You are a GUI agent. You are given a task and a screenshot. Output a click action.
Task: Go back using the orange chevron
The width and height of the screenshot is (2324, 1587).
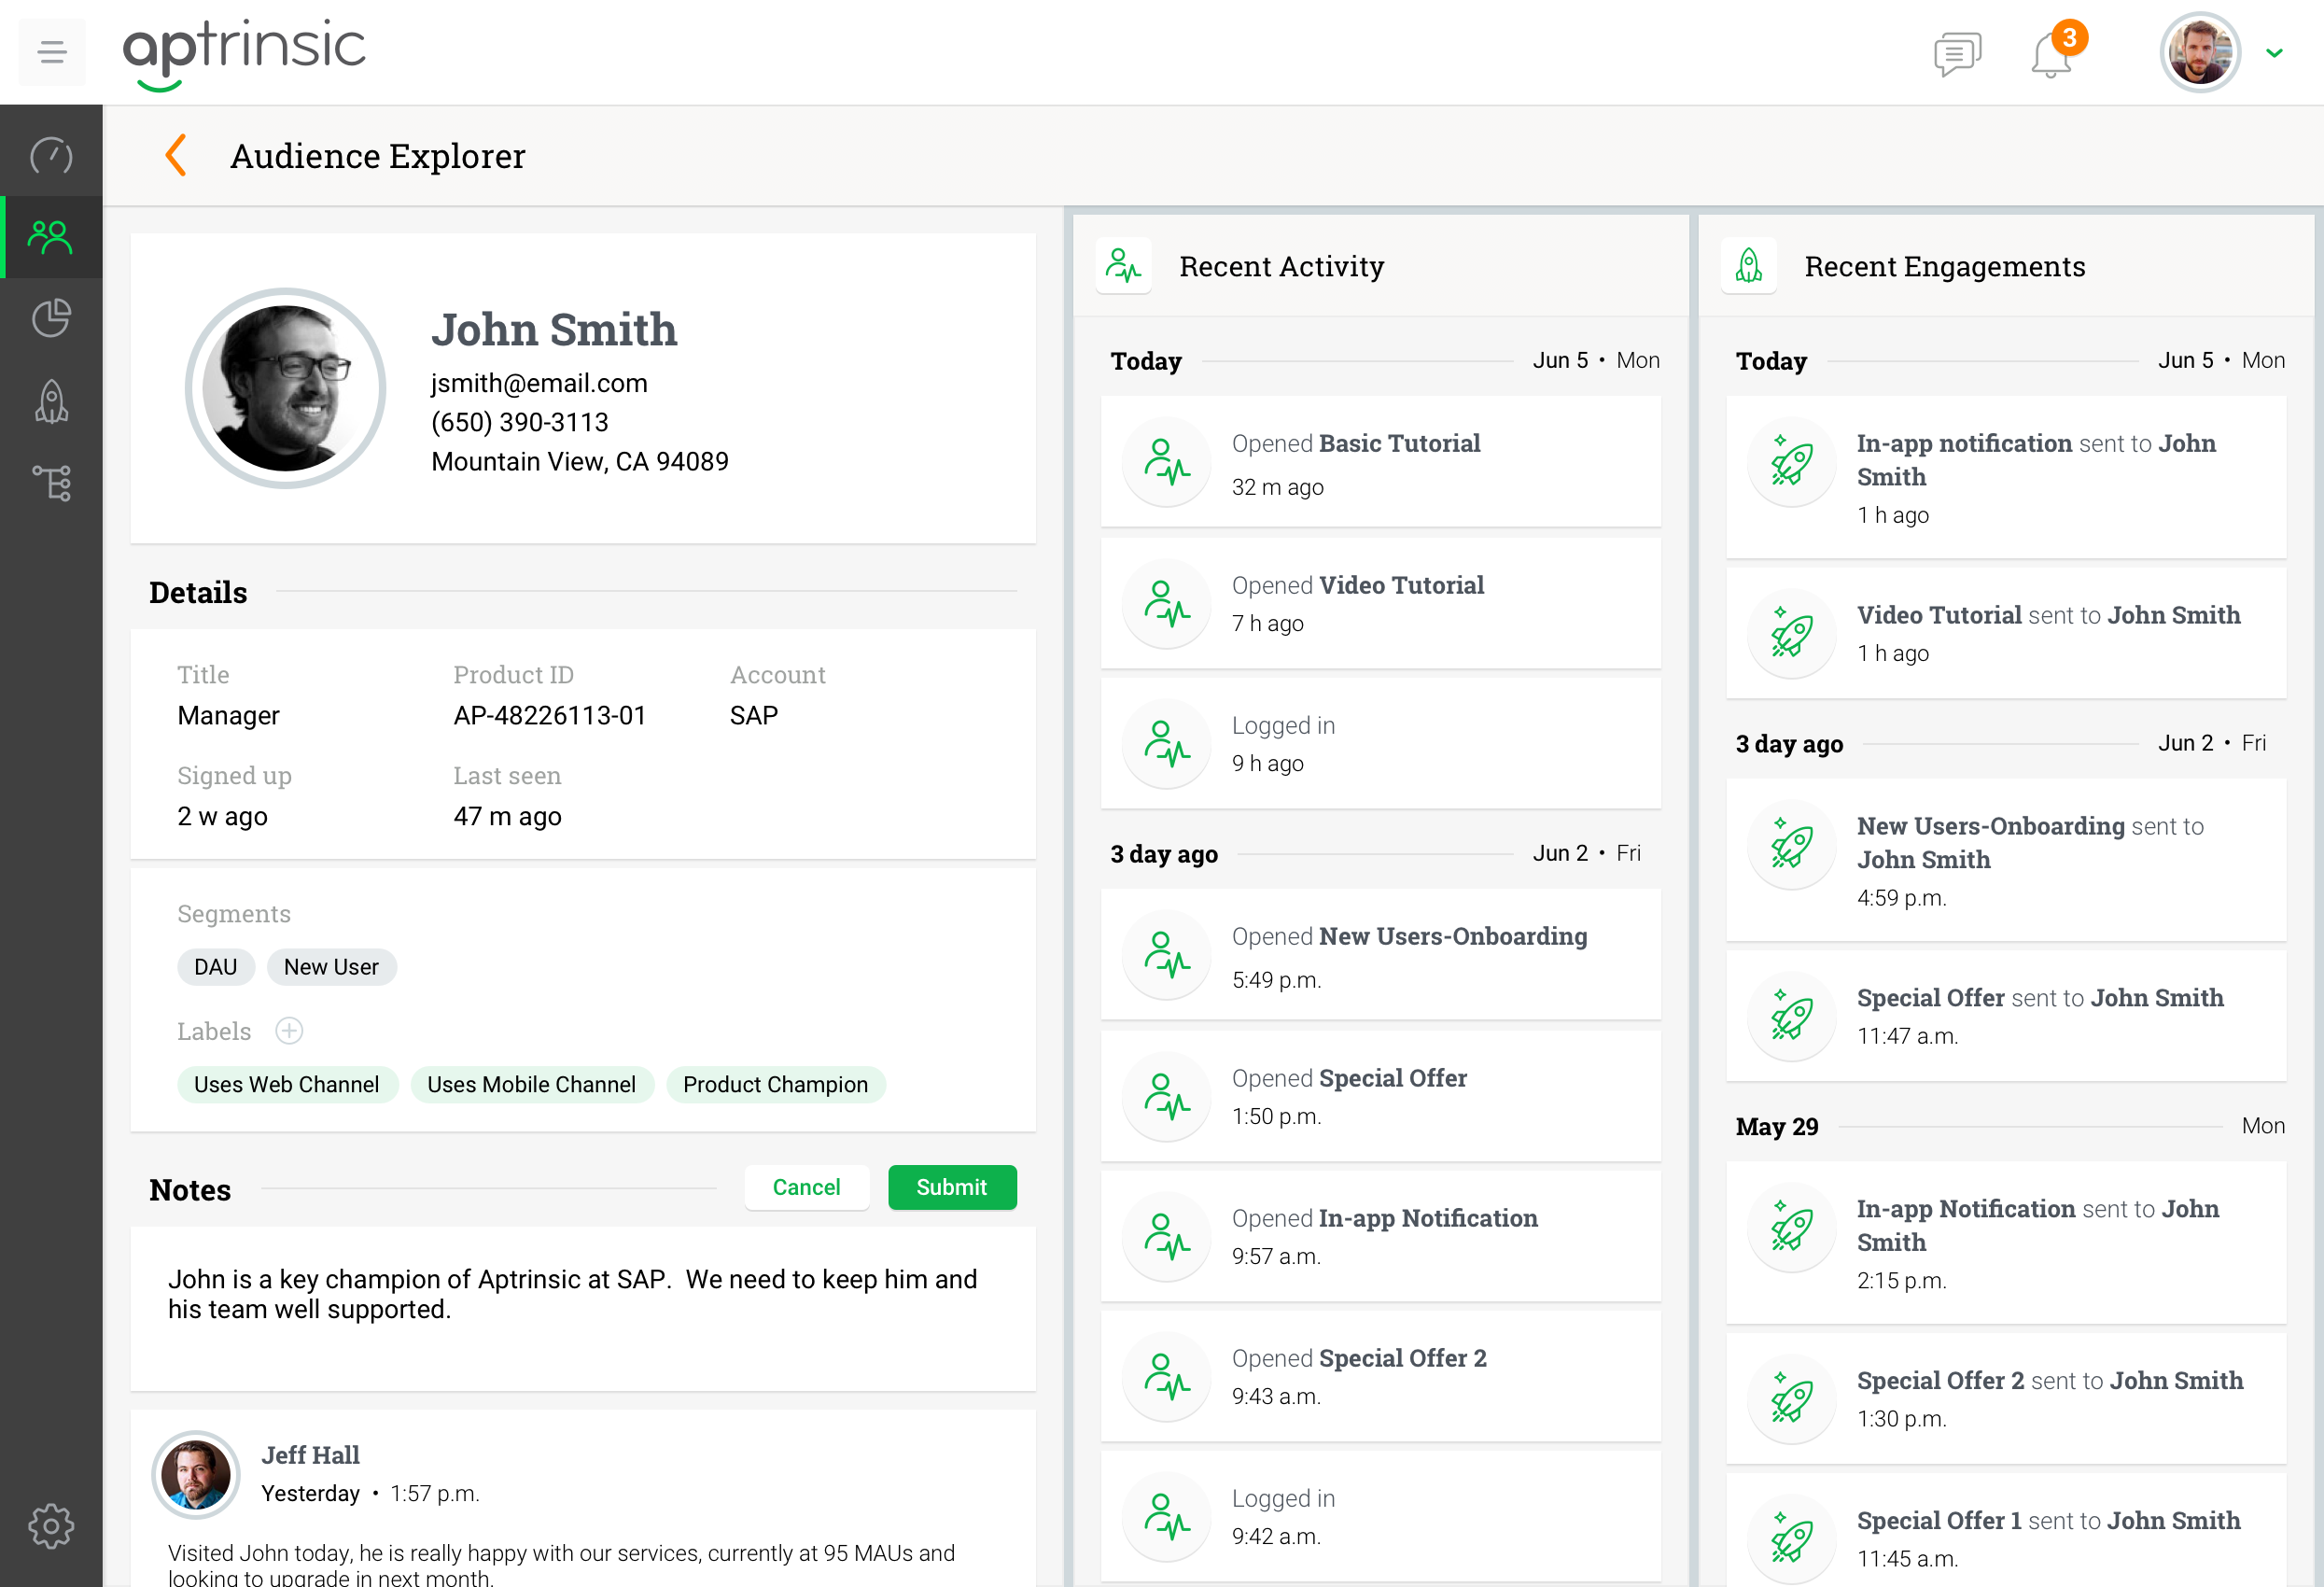pos(176,155)
